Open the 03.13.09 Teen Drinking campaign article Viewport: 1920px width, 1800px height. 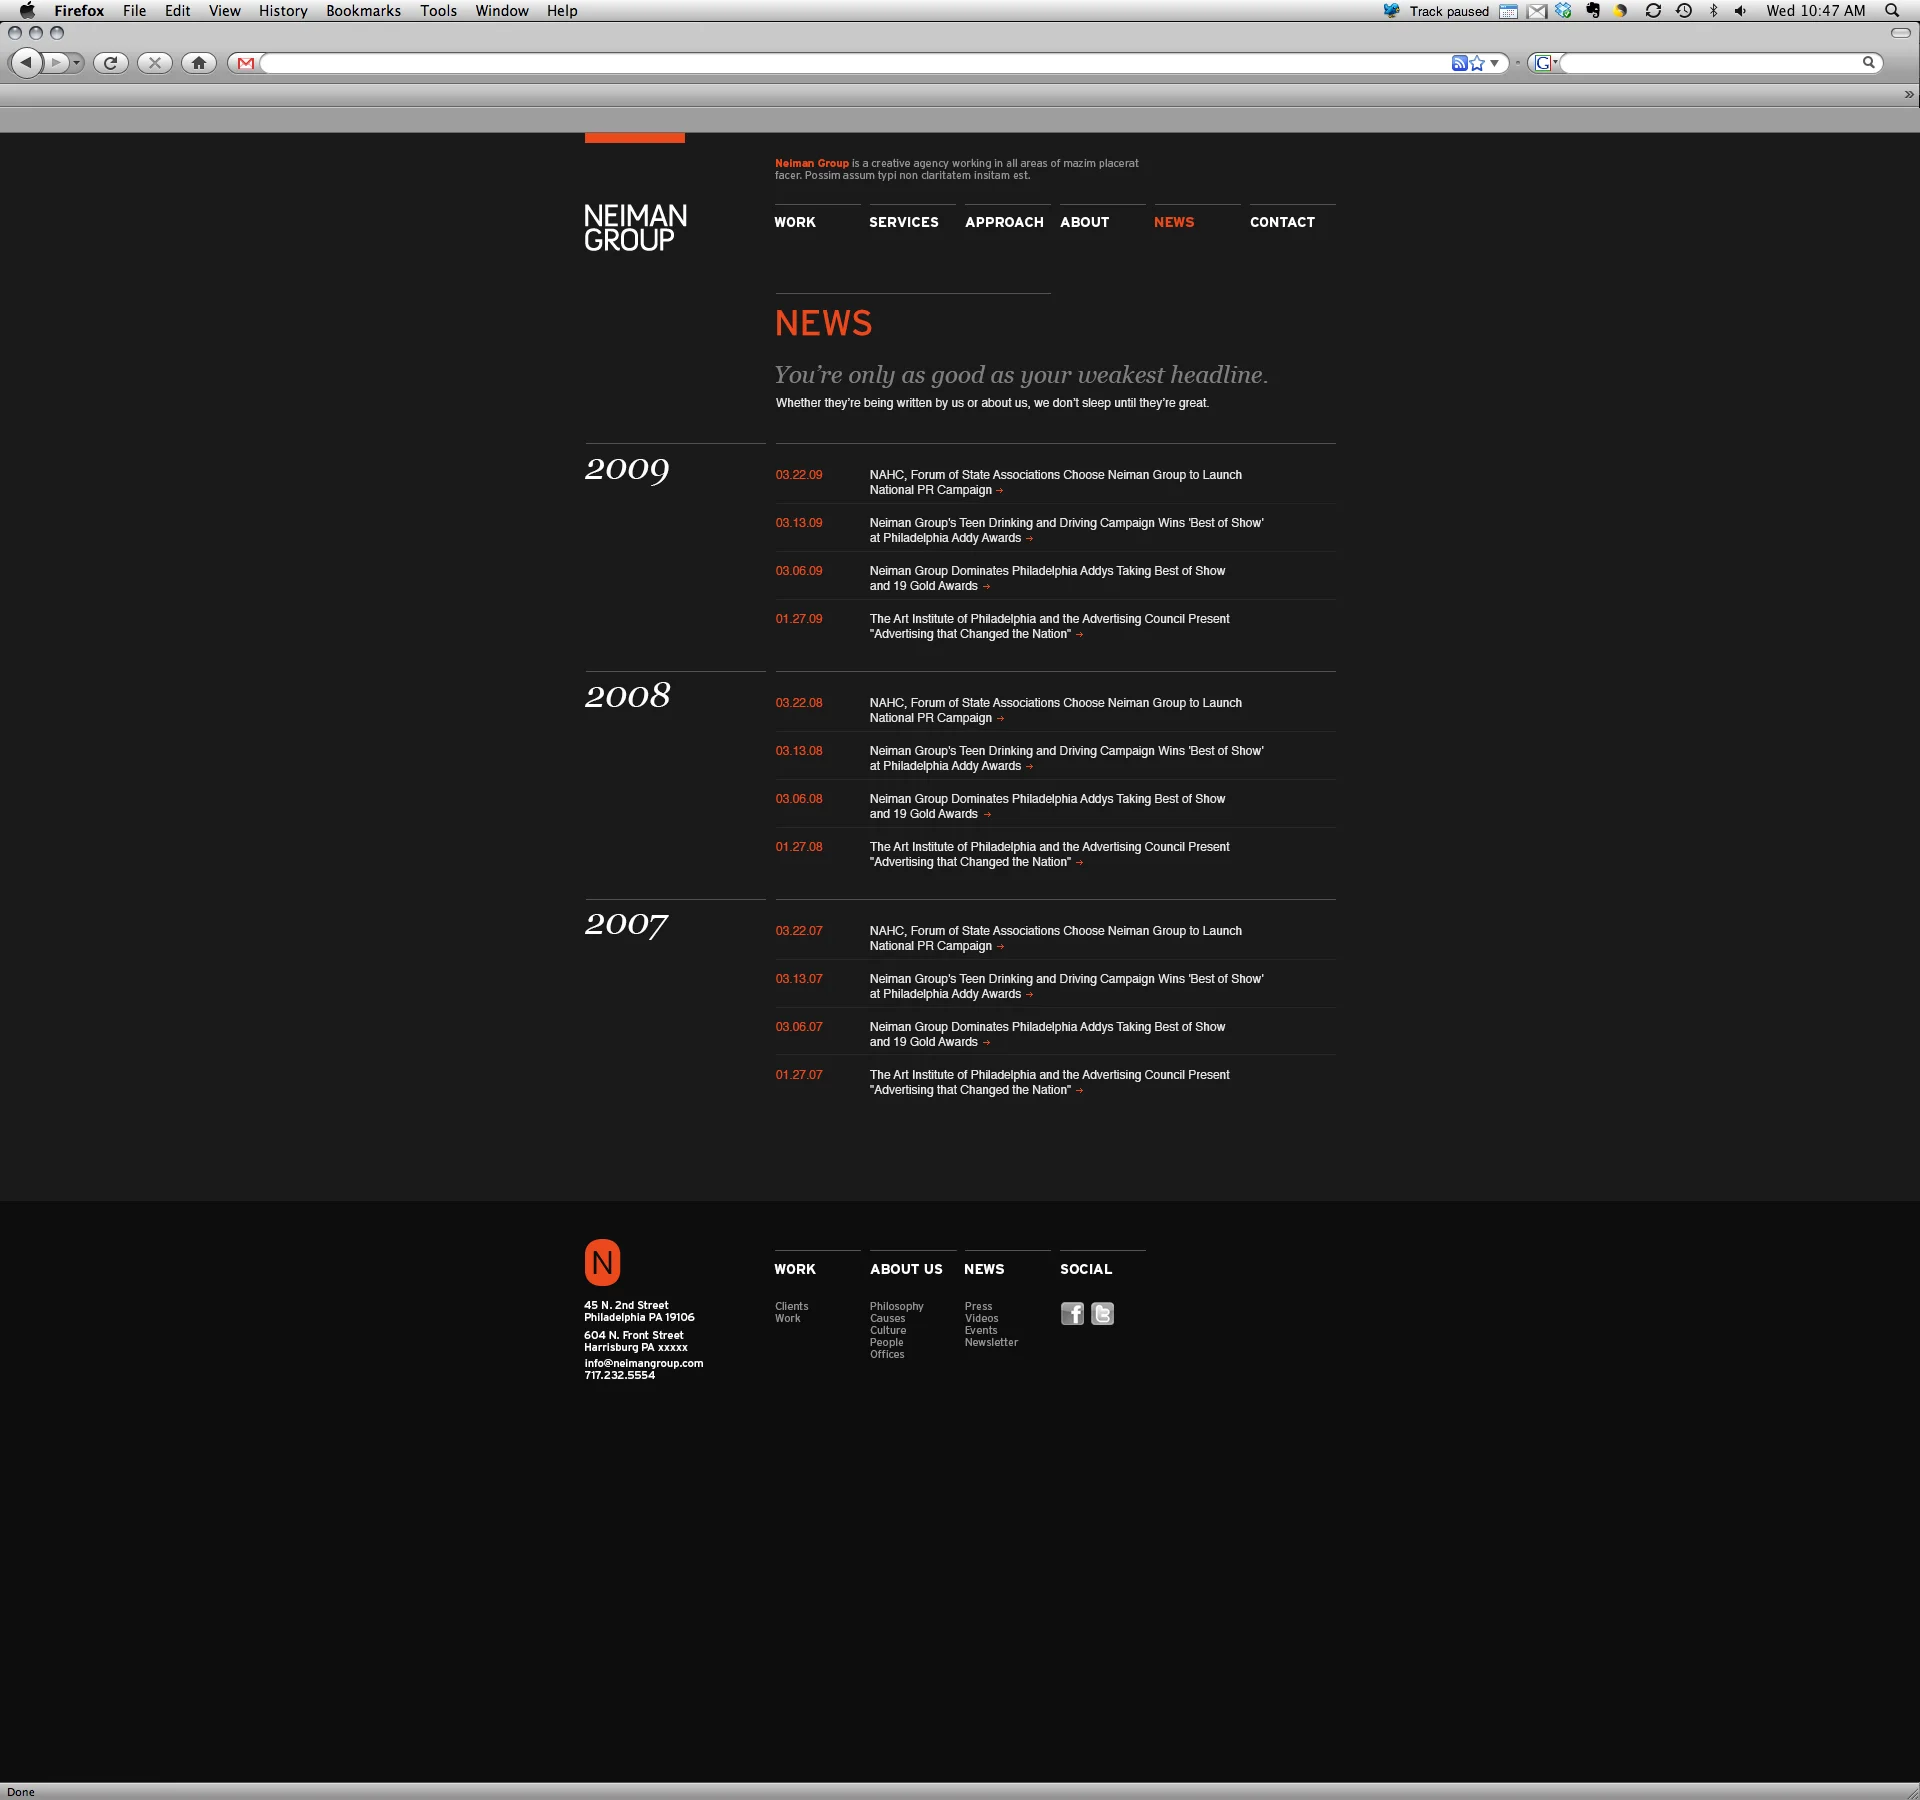point(1066,530)
